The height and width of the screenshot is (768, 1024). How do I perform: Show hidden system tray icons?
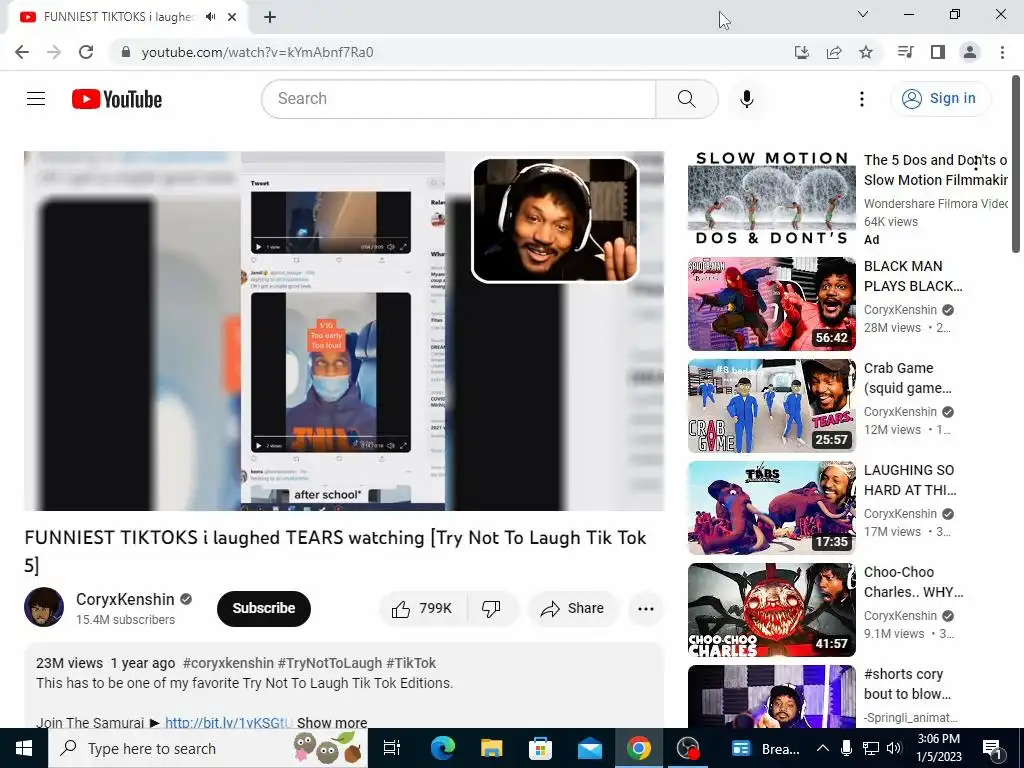pyautogui.click(x=823, y=748)
